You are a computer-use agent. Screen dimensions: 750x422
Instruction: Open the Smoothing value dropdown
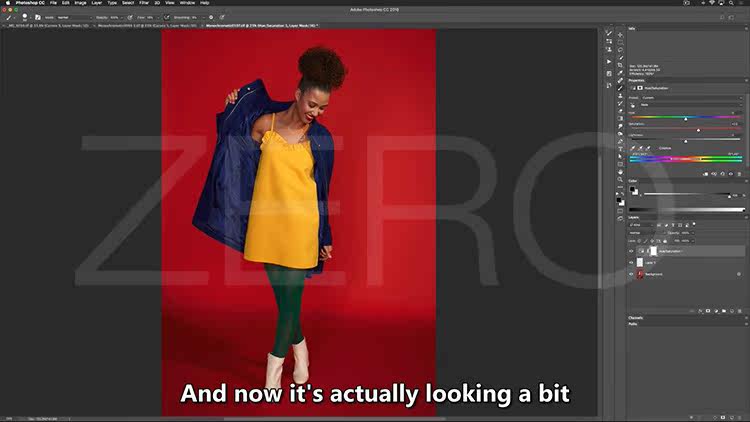pyautogui.click(x=204, y=17)
